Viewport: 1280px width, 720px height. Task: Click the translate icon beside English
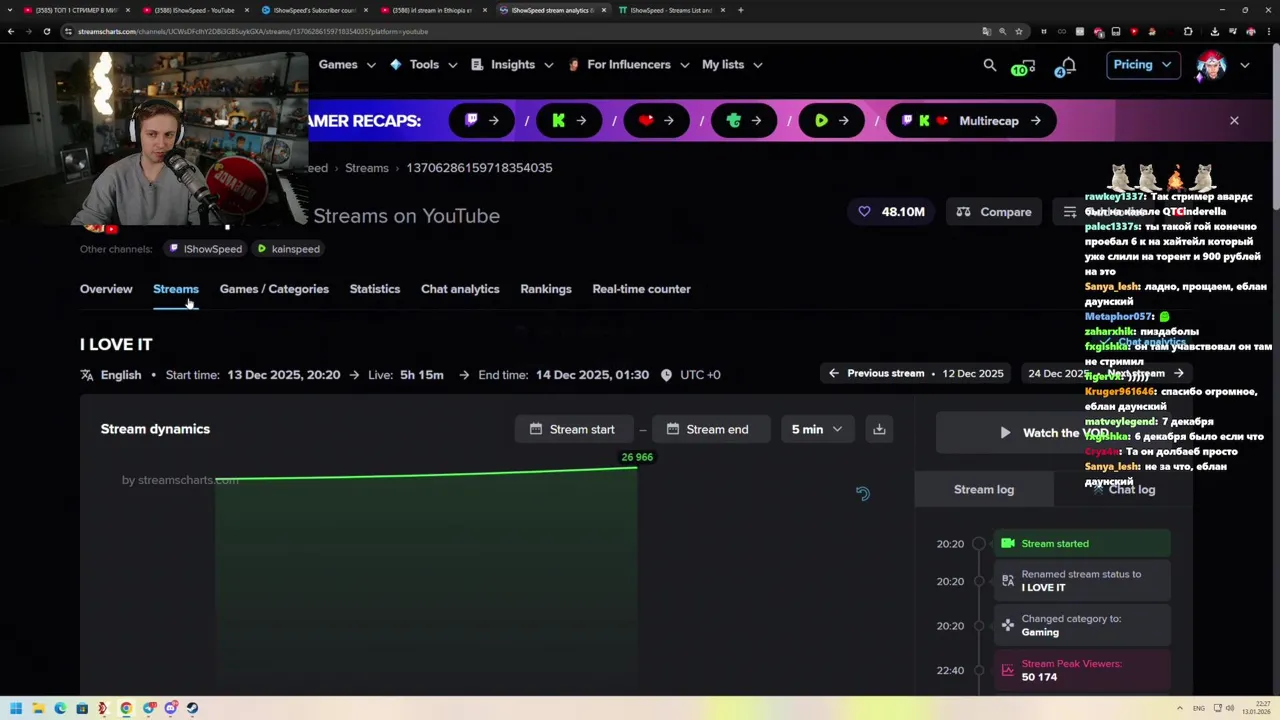[x=87, y=375]
